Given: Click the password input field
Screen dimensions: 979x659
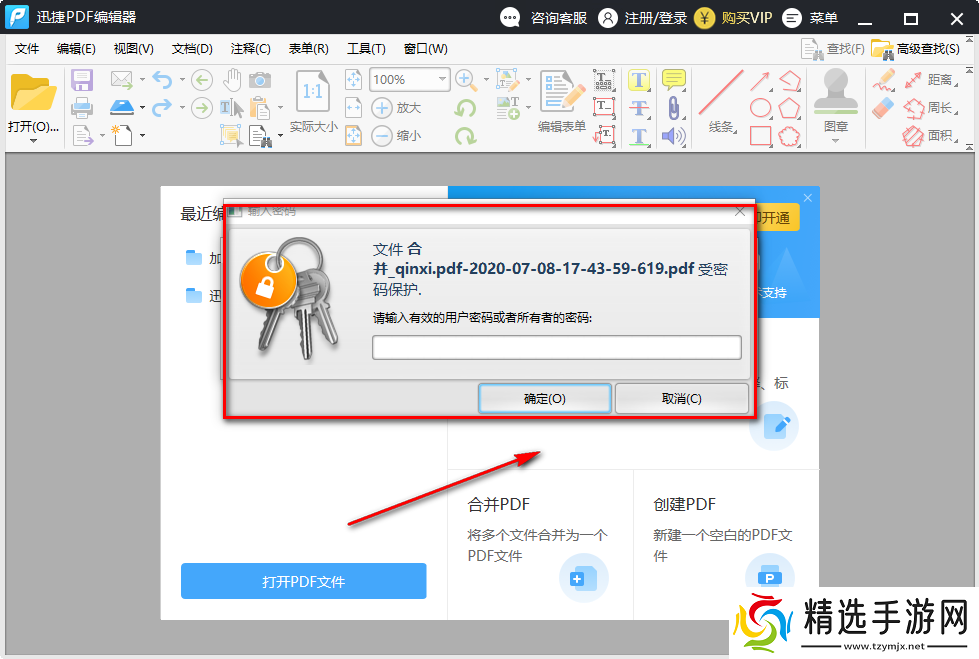Looking at the screenshot, I should pos(557,347).
